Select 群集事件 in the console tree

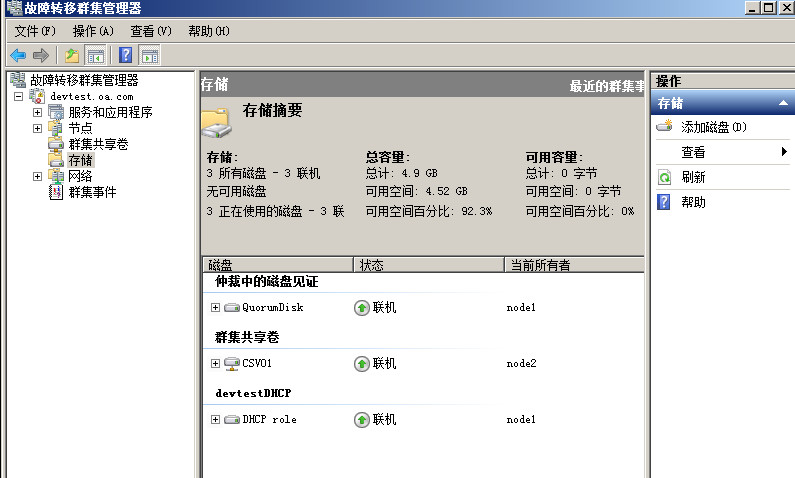(x=92, y=192)
